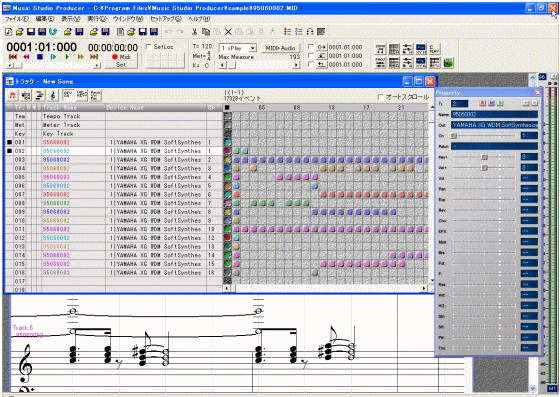This screenshot has height=397, width=560.
Task: Click the yellow fast-forward transport button
Action: click(x=80, y=57)
